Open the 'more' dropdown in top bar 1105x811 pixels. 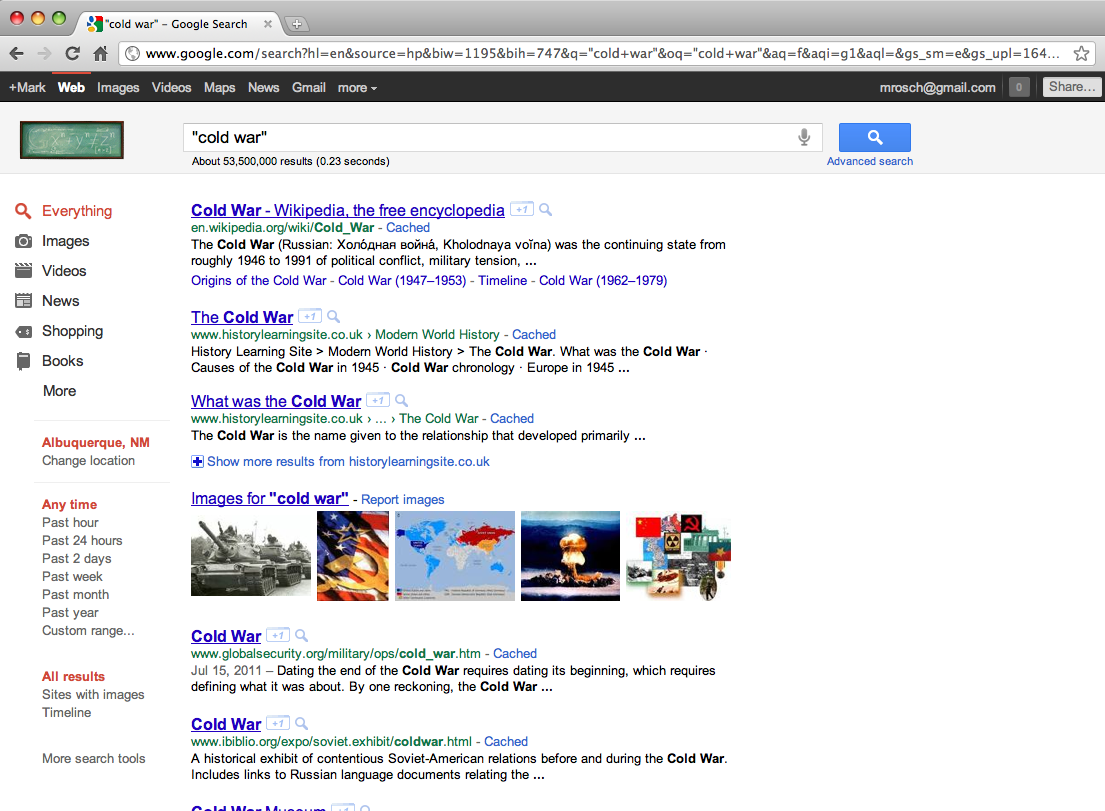pyautogui.click(x=357, y=87)
